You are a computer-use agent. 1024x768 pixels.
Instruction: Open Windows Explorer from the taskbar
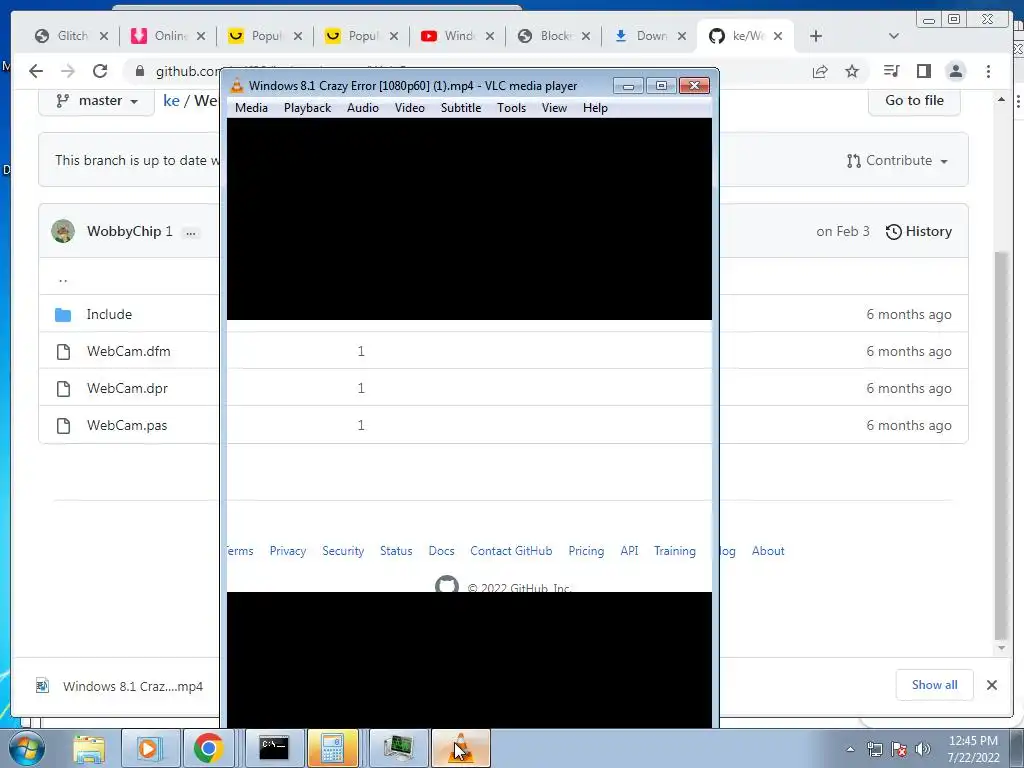89,748
